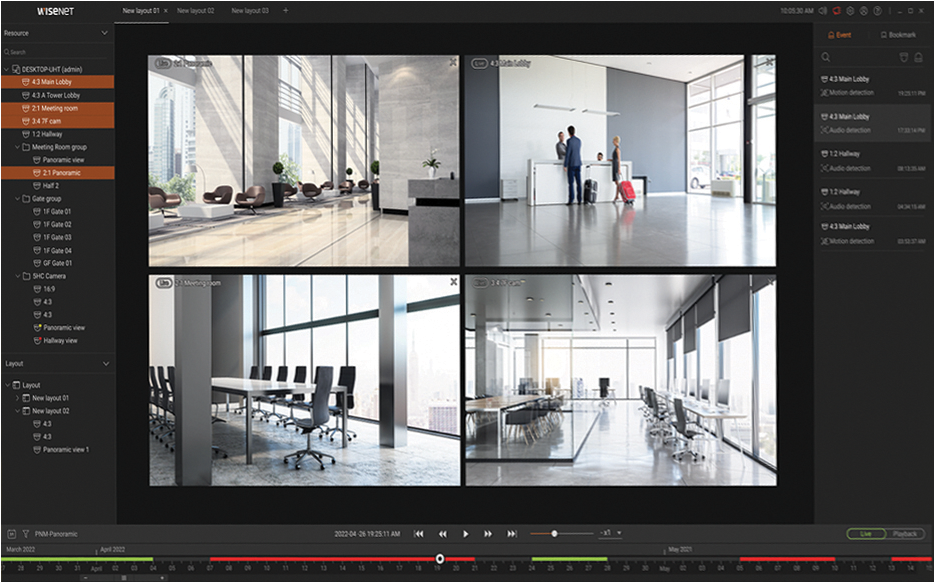Click the search icon in the Event panel

(826, 57)
